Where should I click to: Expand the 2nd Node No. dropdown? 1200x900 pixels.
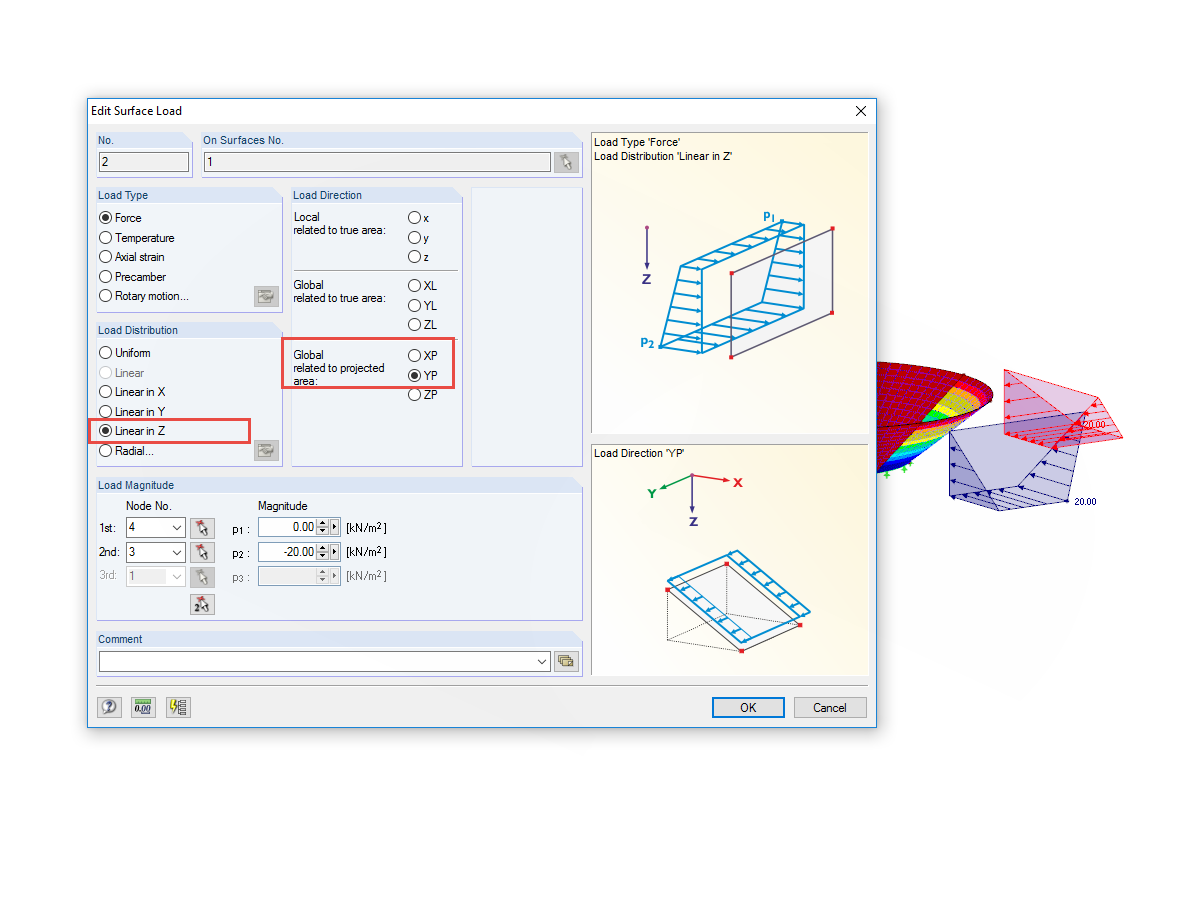click(178, 552)
